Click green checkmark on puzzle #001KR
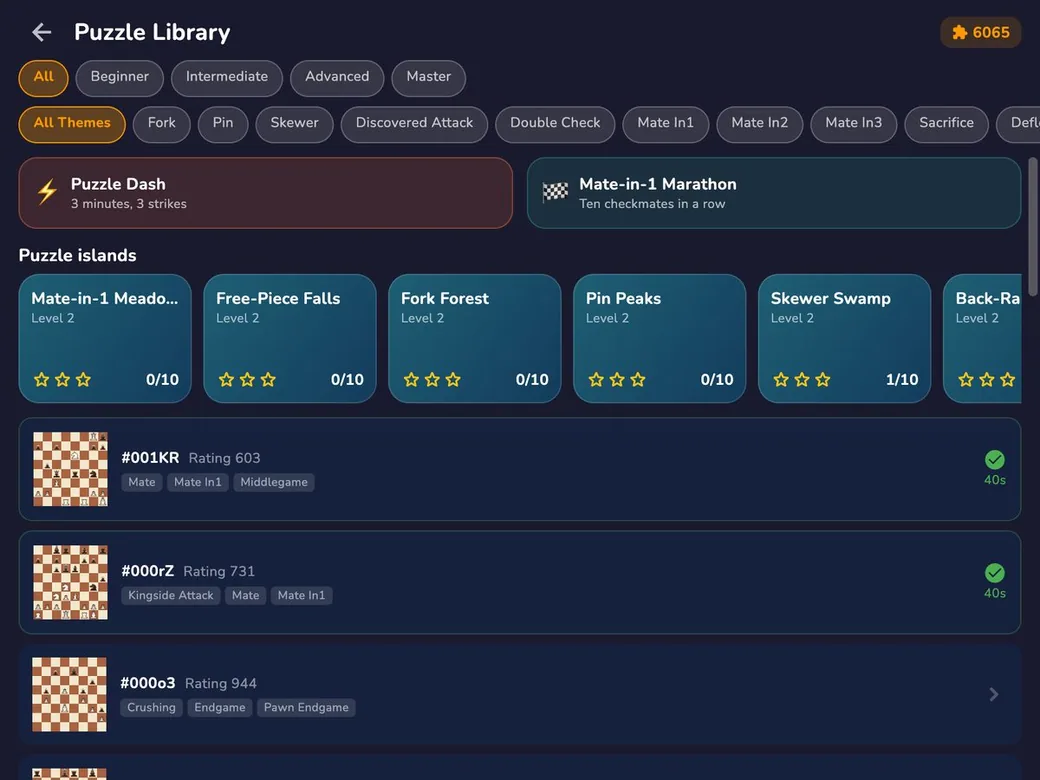The width and height of the screenshot is (1040, 780). 994,460
